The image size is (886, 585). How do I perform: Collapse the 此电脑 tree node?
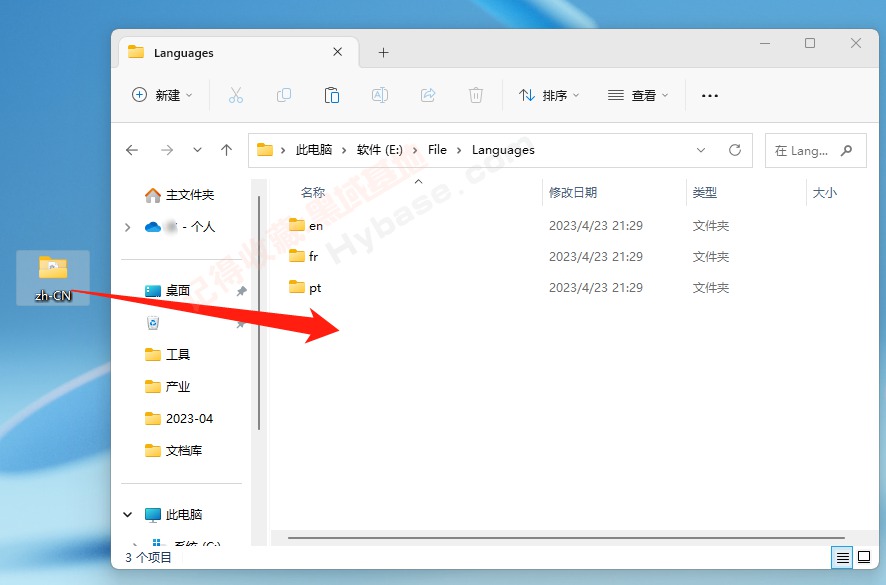[x=128, y=514]
